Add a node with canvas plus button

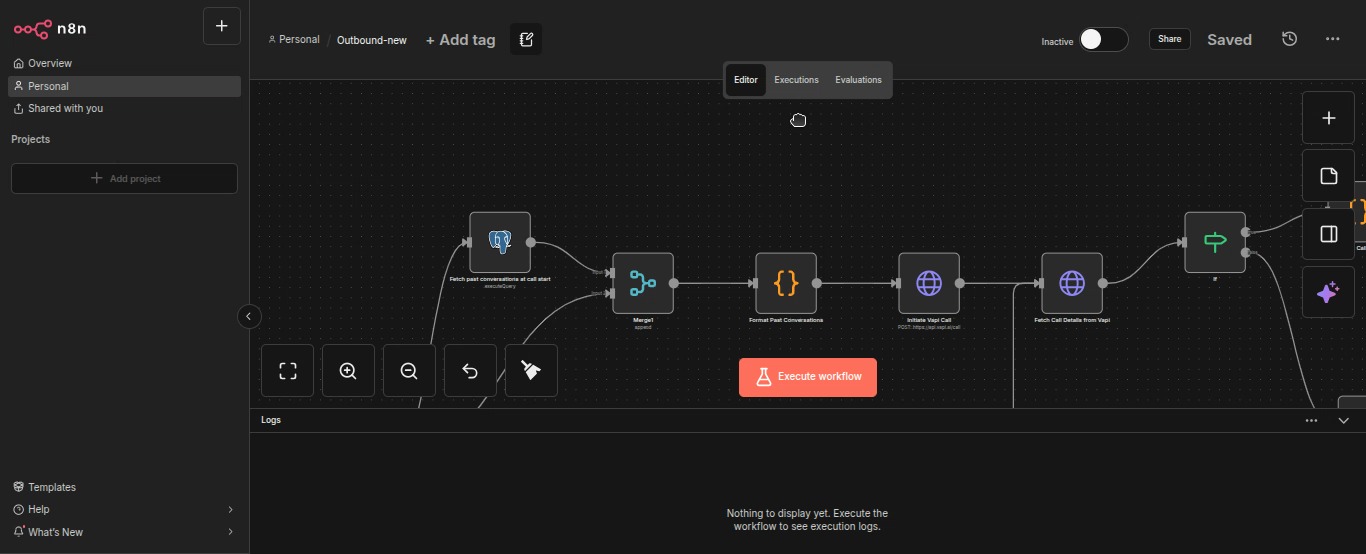click(x=1328, y=118)
